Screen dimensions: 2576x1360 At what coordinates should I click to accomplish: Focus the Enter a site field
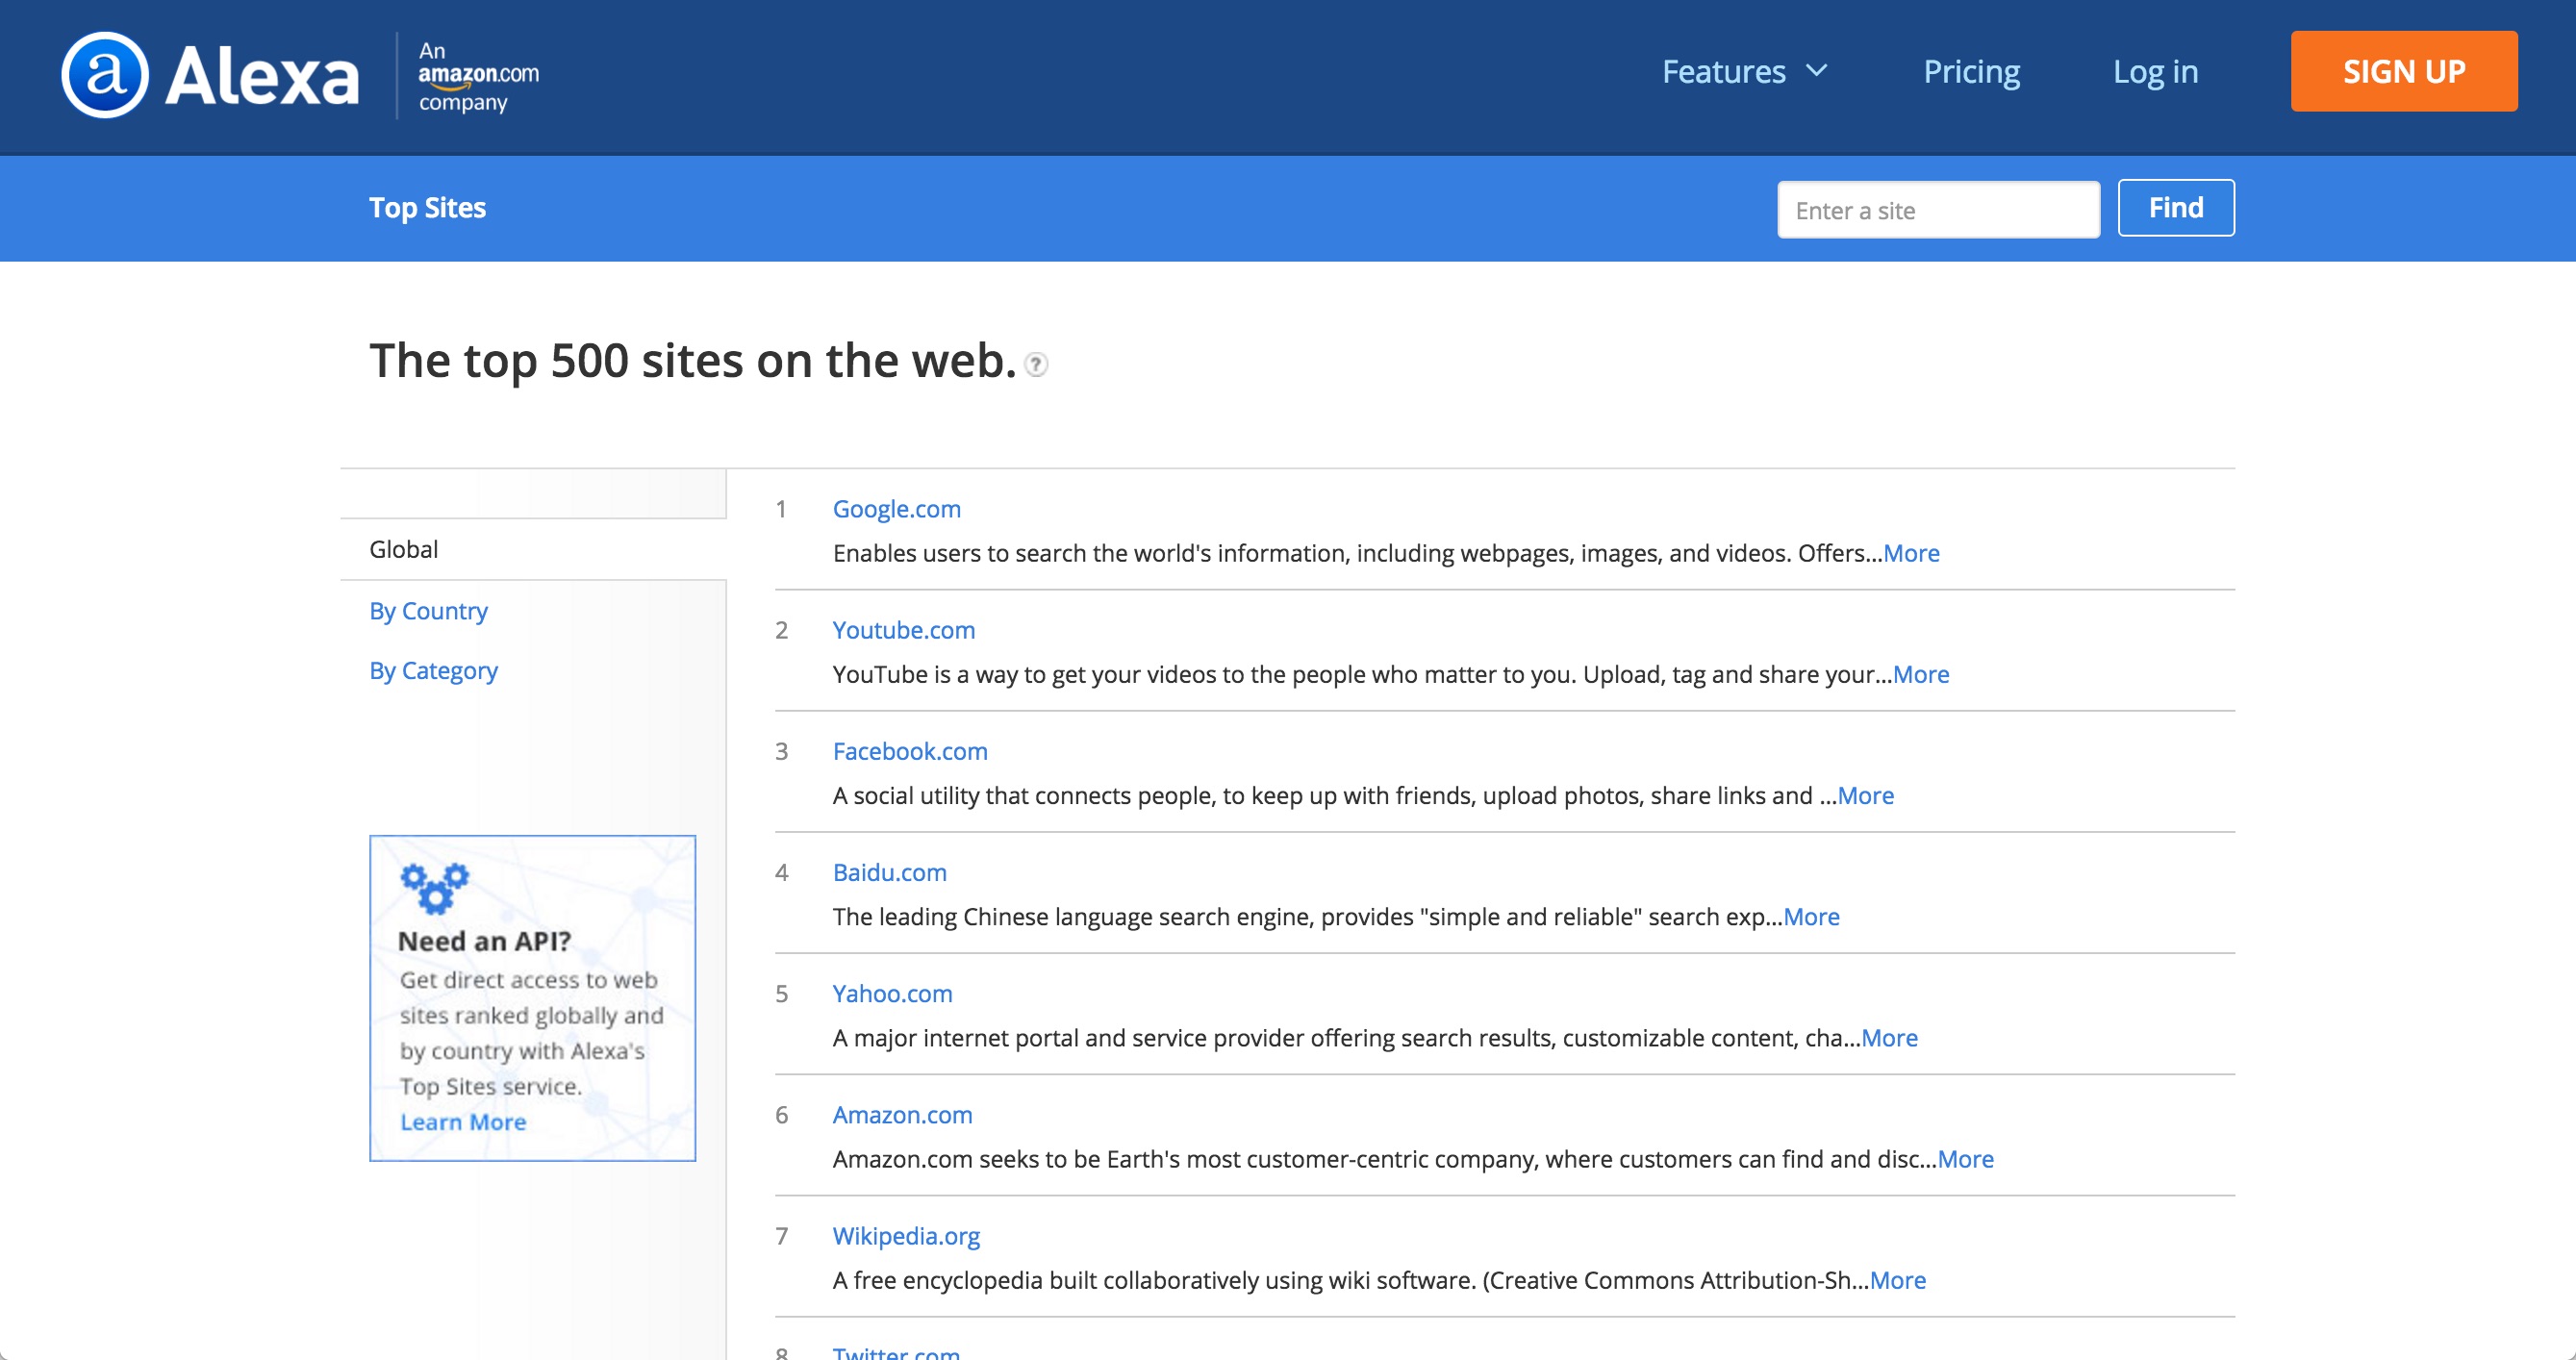click(1937, 210)
